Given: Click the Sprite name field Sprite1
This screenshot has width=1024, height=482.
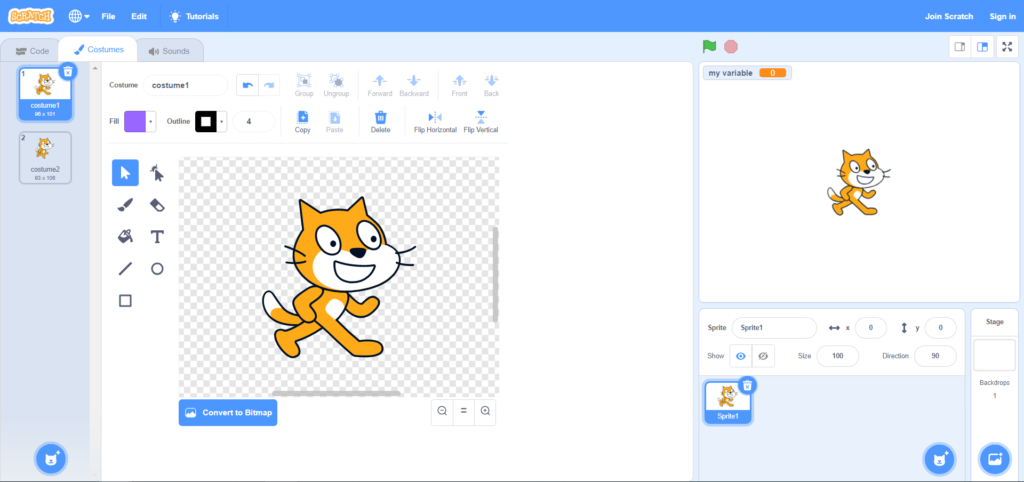Looking at the screenshot, I should 774,328.
